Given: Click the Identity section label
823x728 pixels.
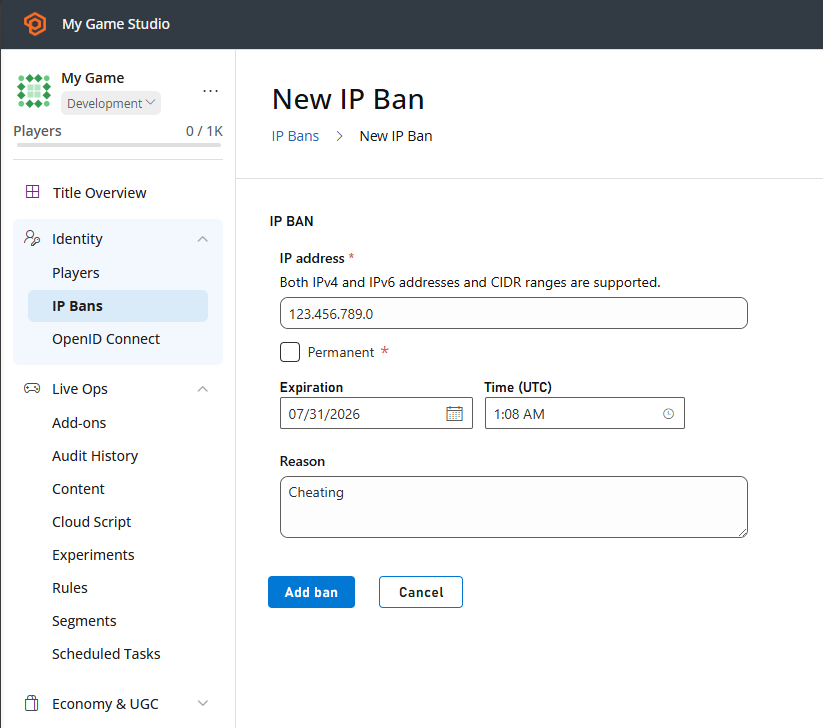Looking at the screenshot, I should click(77, 239).
